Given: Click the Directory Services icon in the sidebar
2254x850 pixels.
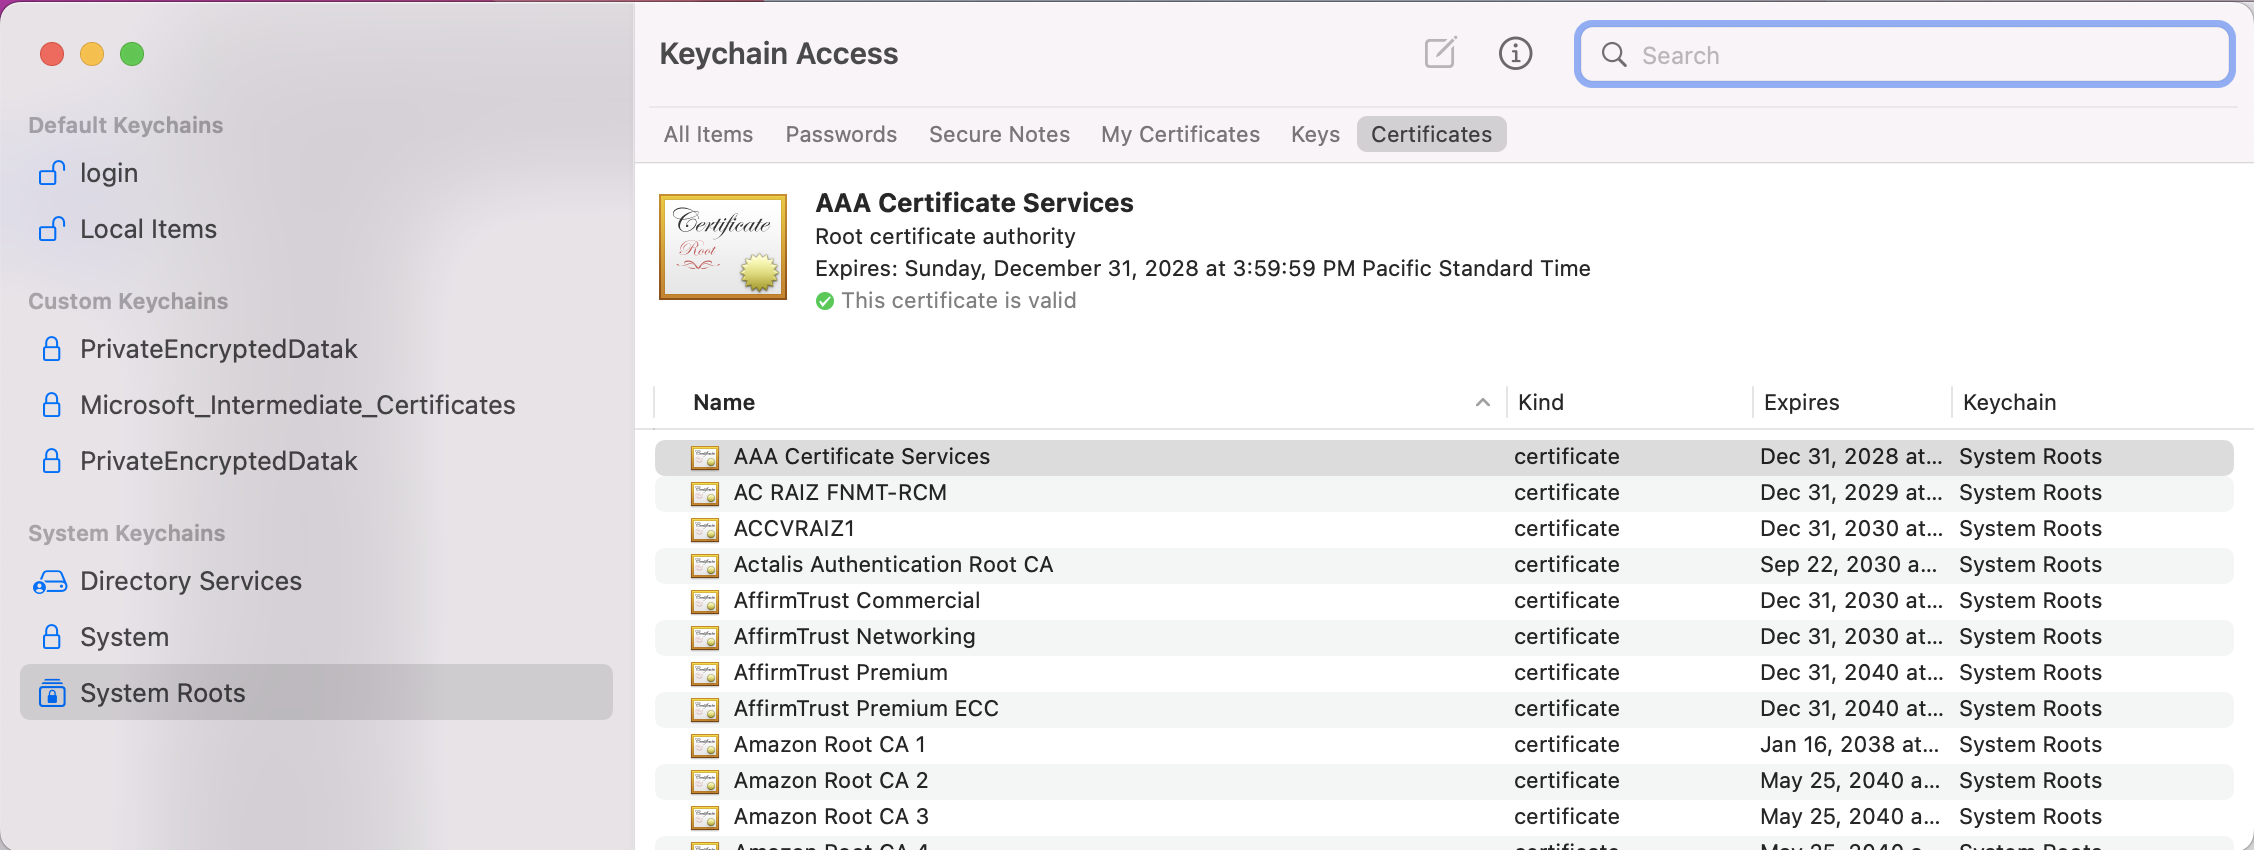Looking at the screenshot, I should (x=50, y=581).
